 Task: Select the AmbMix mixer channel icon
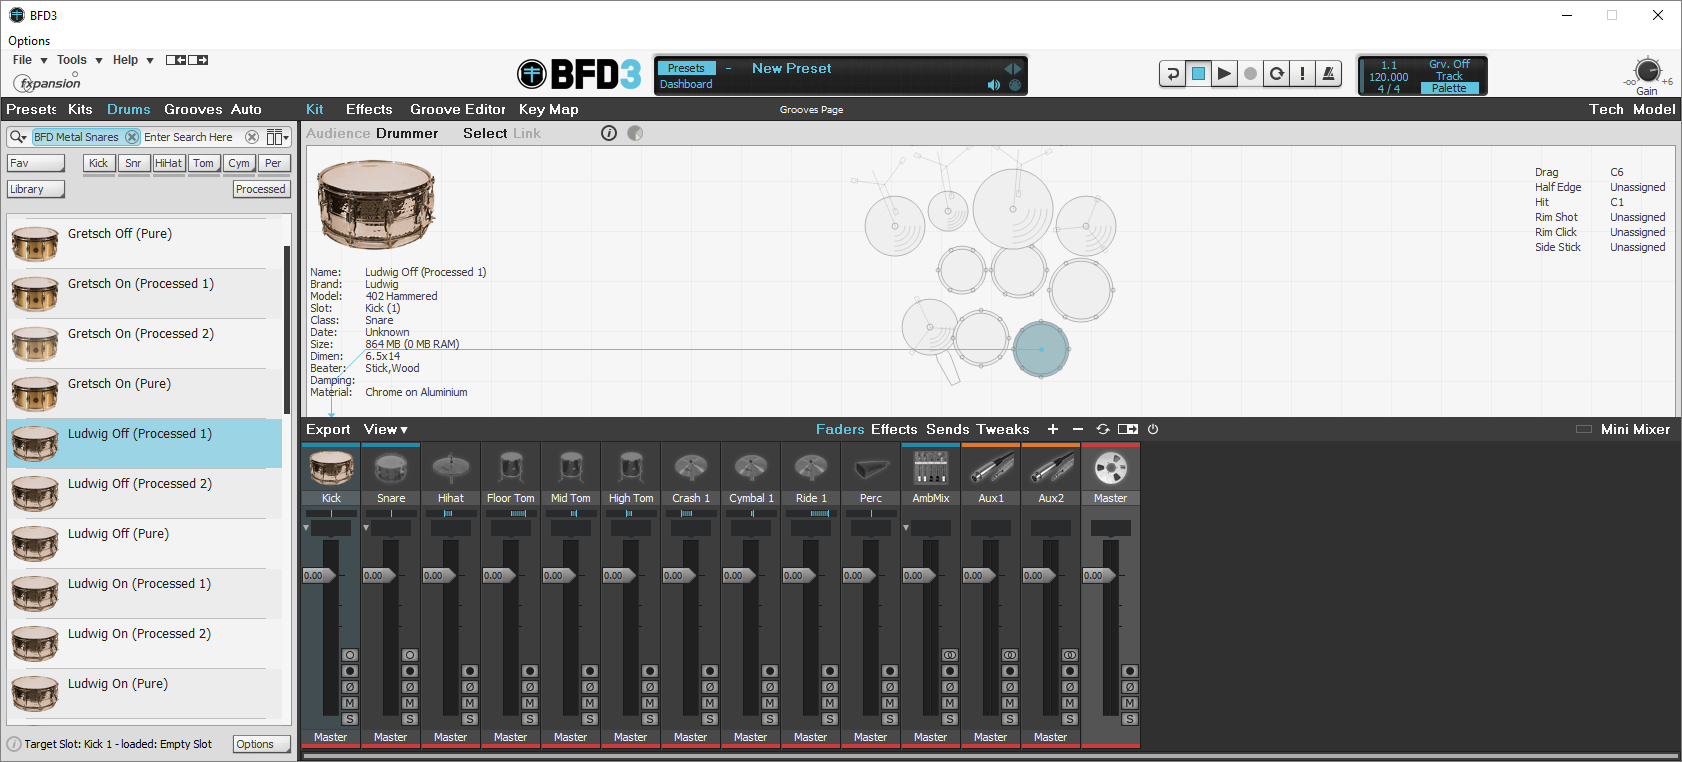tap(931, 467)
